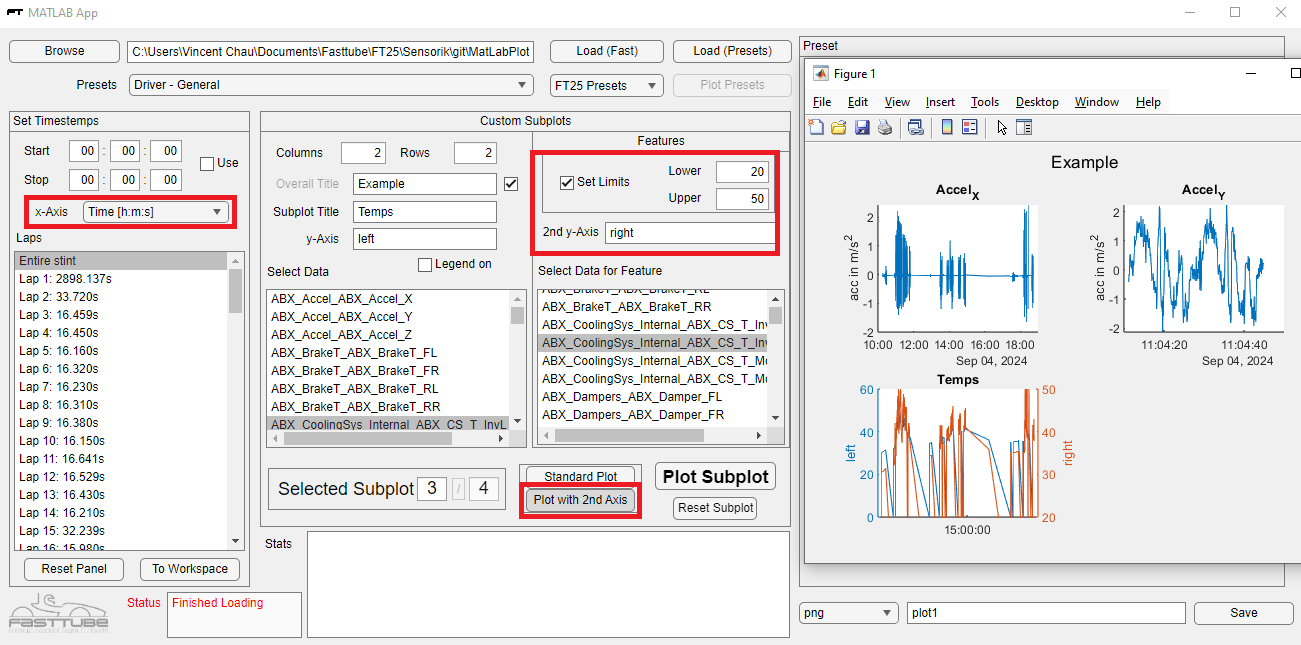Open the image format dropdown showing png

[848, 612]
